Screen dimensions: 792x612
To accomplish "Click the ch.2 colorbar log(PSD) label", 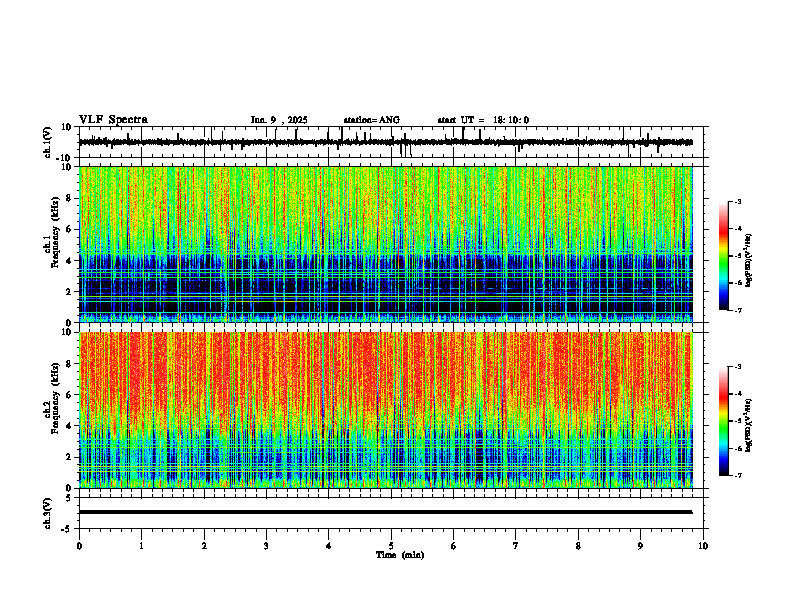I will tap(749, 424).
